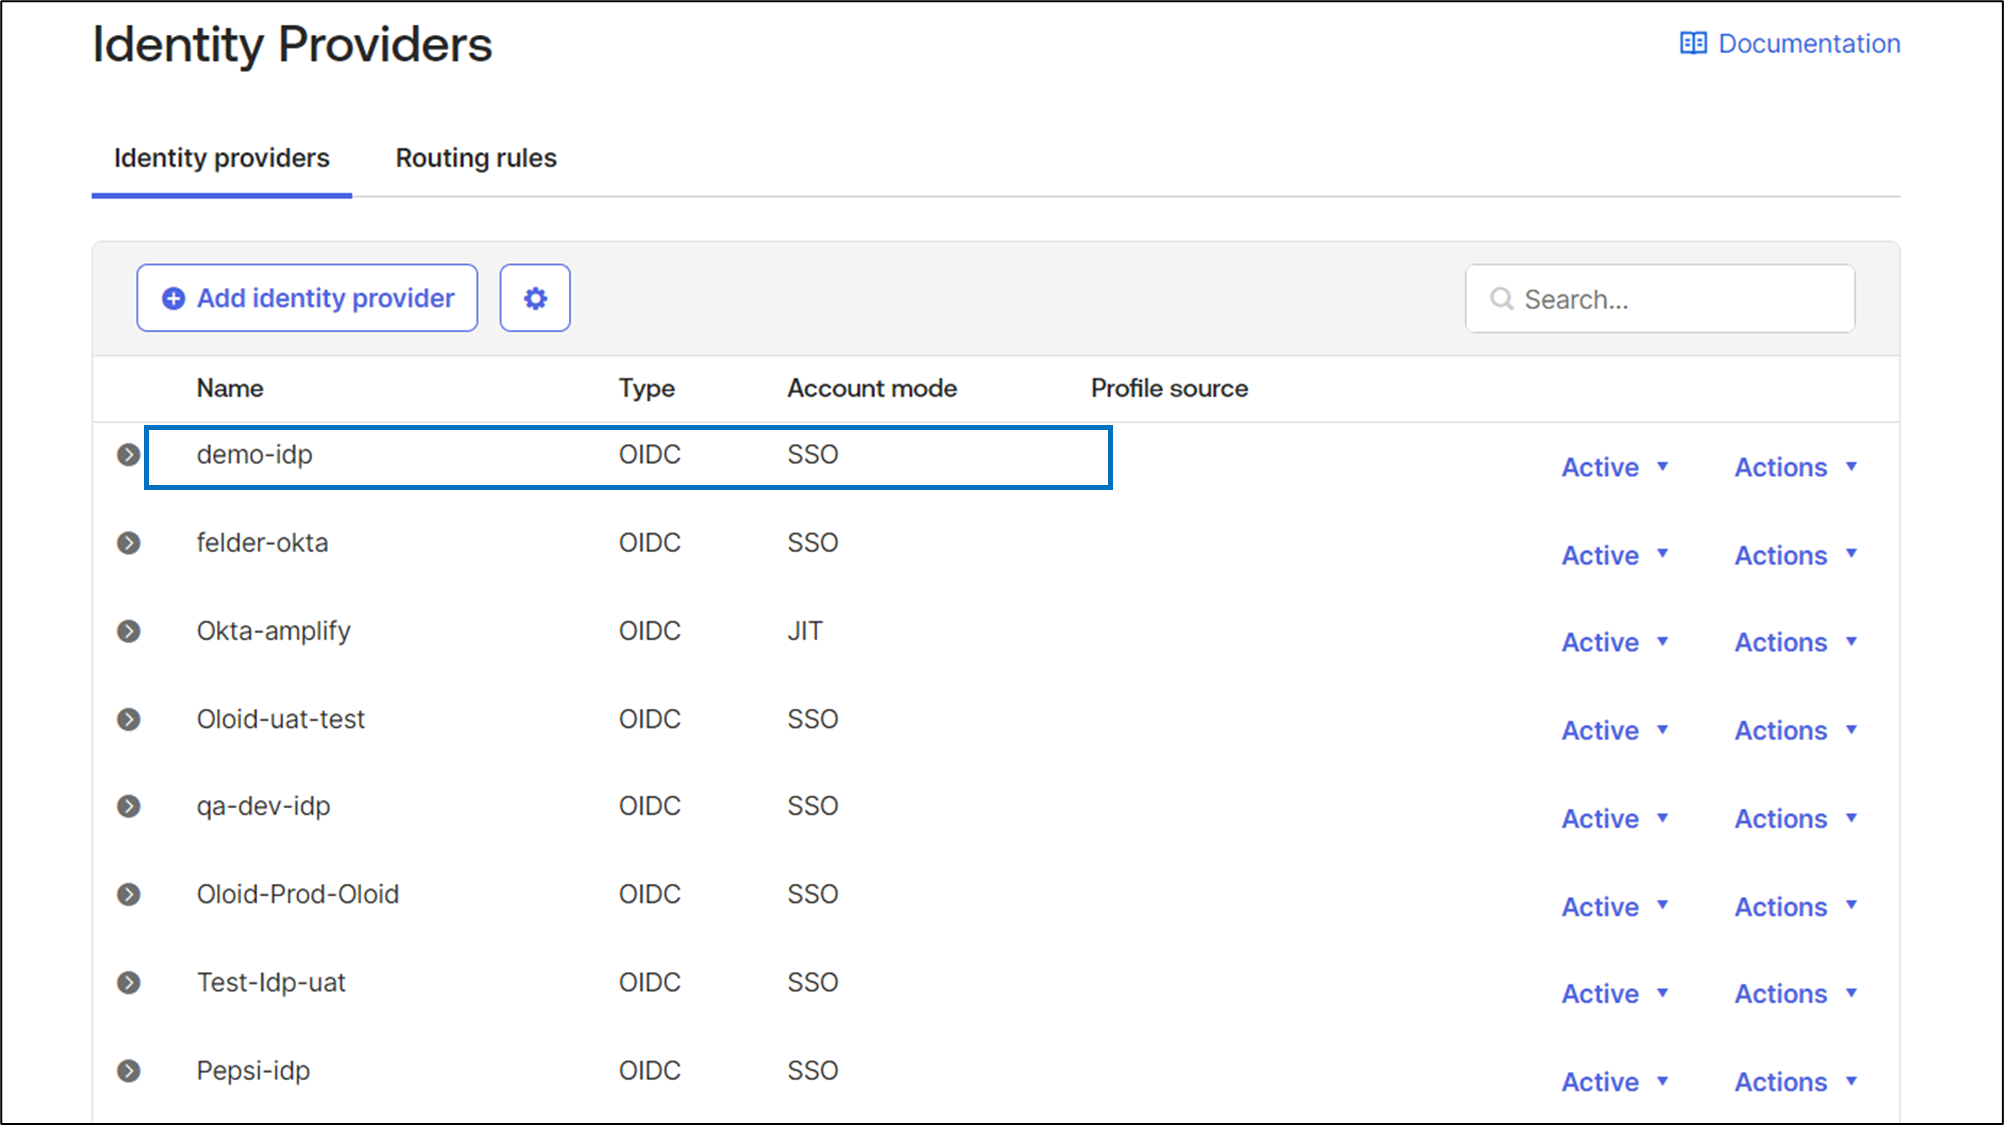Image resolution: width=2004 pixels, height=1125 pixels.
Task: Switch to the Routing rules tab
Action: coord(476,158)
